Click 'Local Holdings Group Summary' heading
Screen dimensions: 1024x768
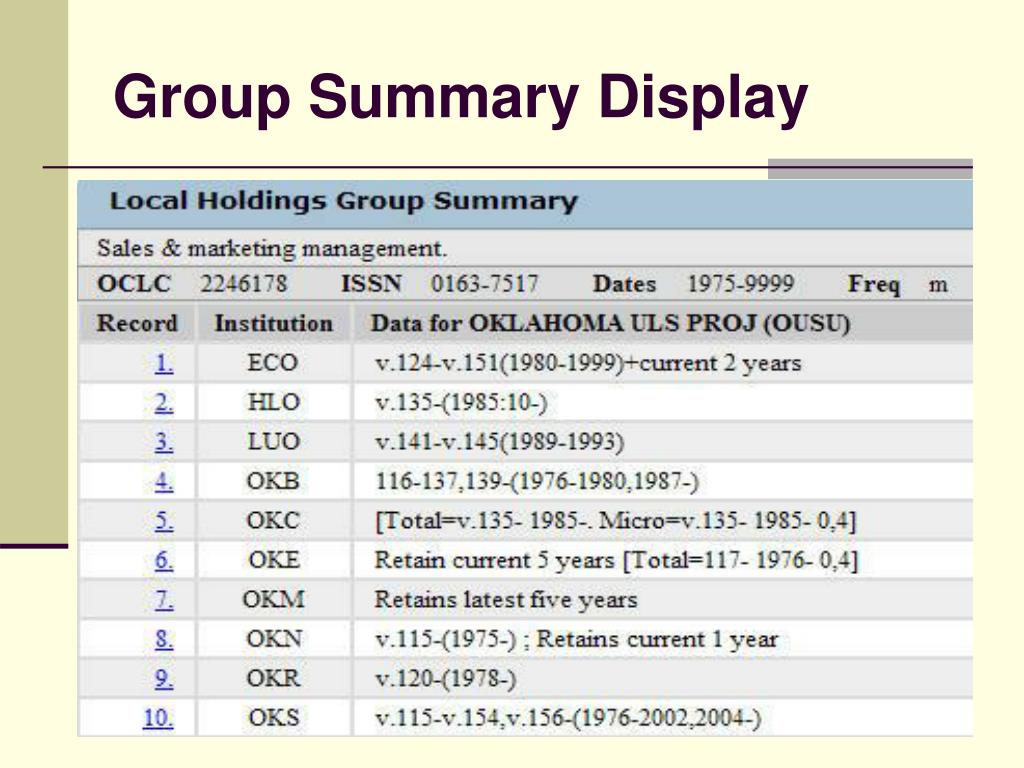344,201
